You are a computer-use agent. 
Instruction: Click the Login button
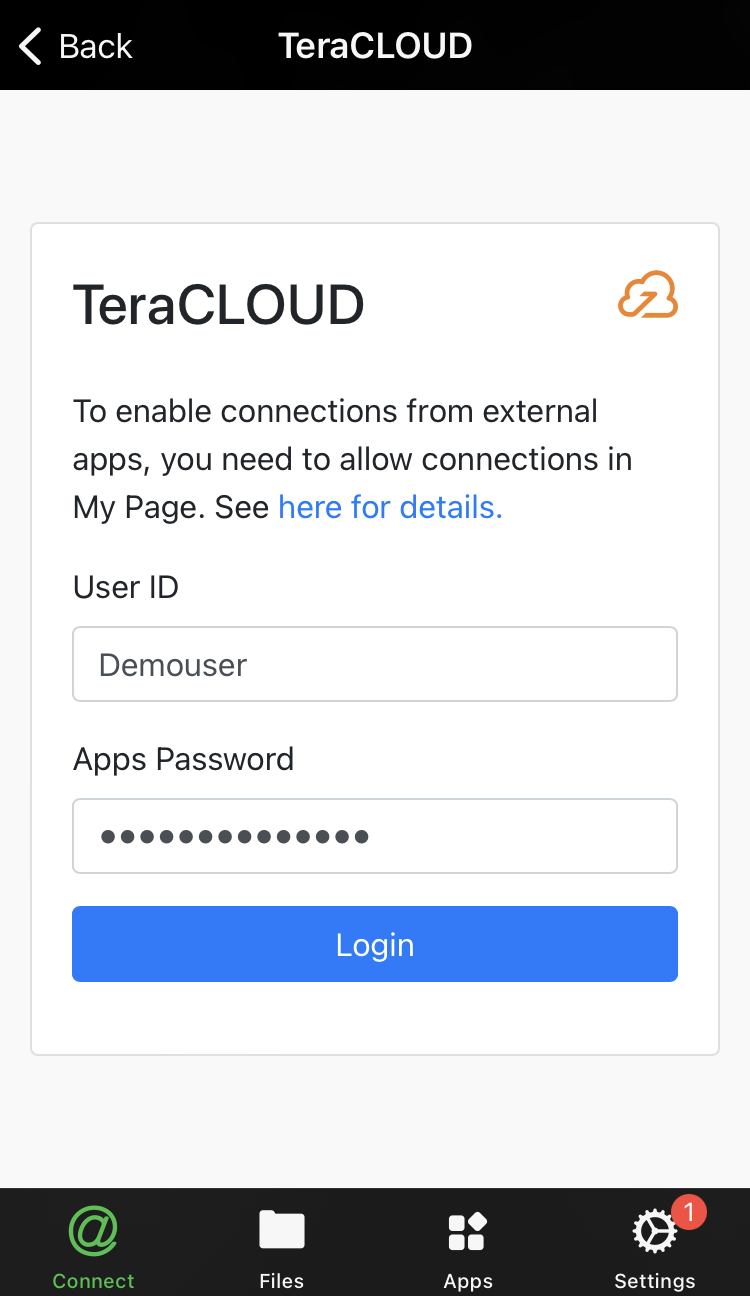click(x=375, y=944)
